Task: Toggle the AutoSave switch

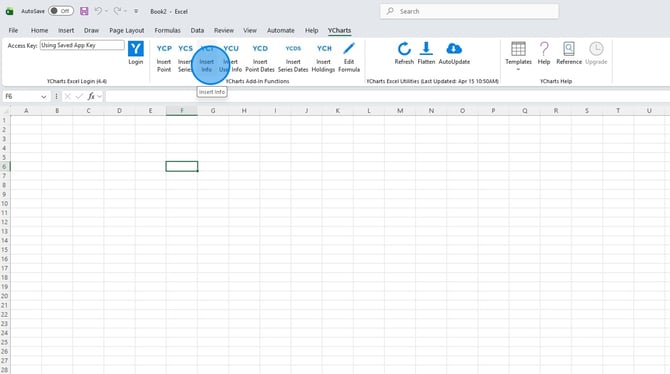Action: pyautogui.click(x=61, y=11)
